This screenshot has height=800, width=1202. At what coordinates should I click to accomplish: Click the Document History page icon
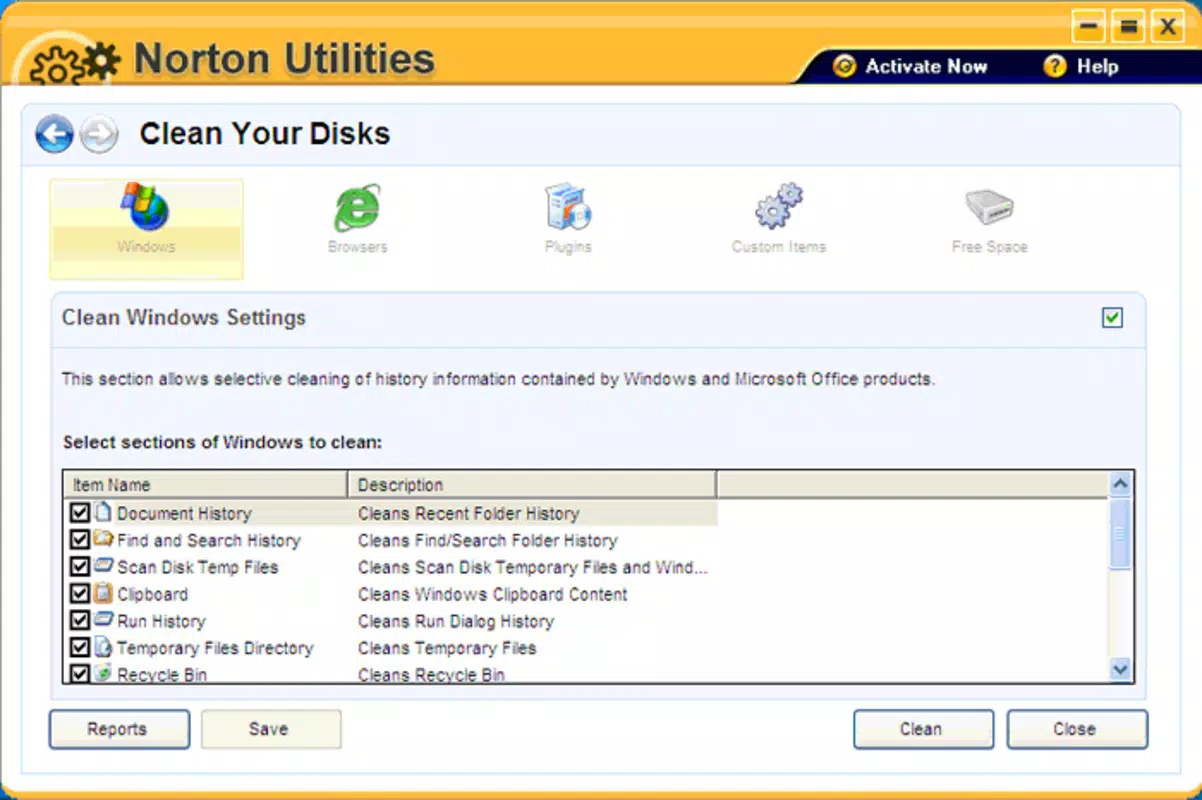(x=103, y=512)
